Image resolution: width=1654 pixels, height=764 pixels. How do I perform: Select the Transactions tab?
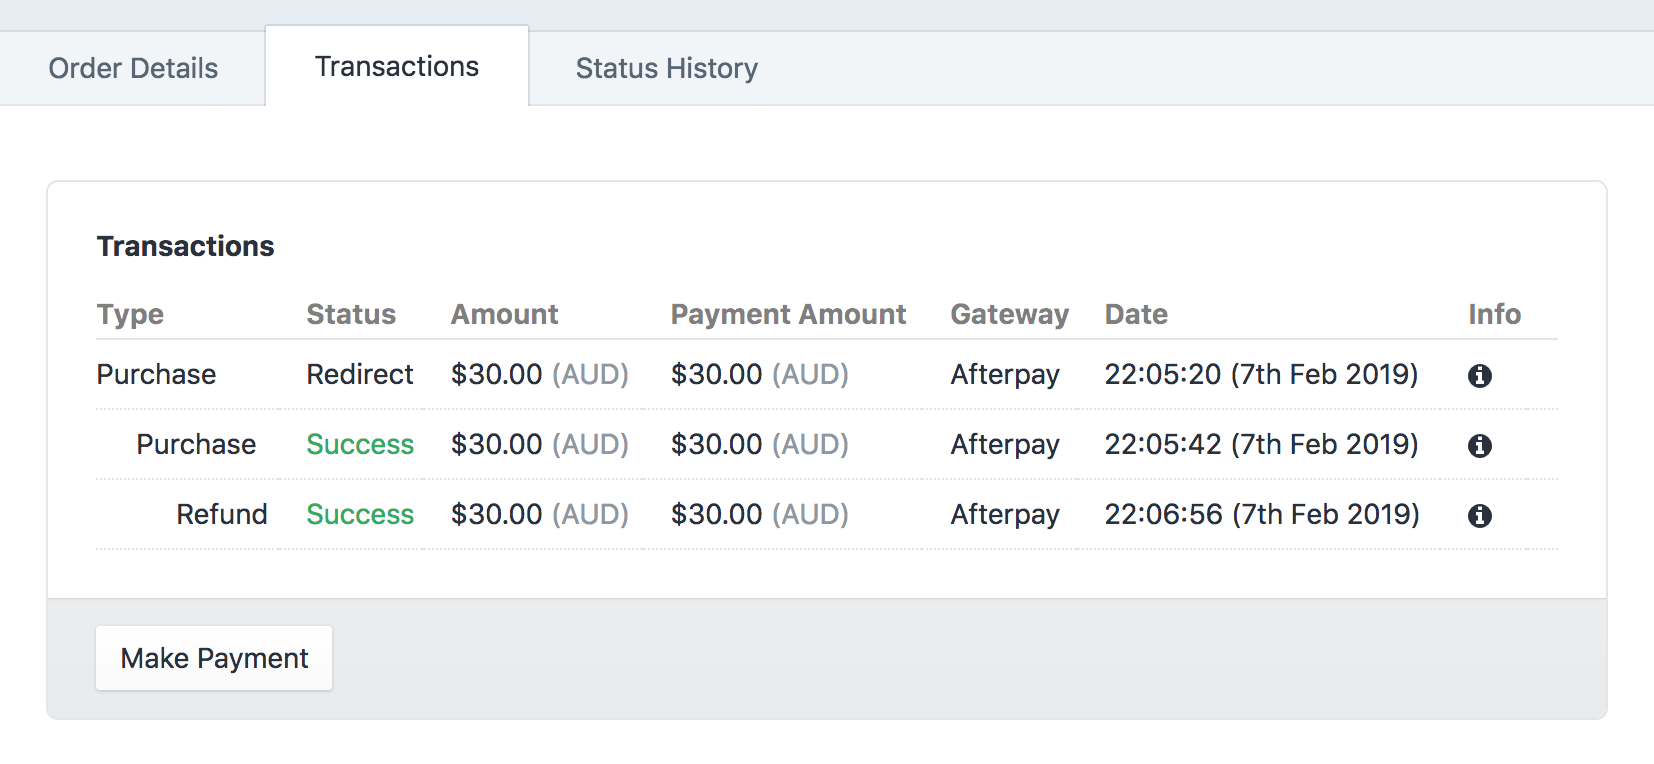(397, 66)
